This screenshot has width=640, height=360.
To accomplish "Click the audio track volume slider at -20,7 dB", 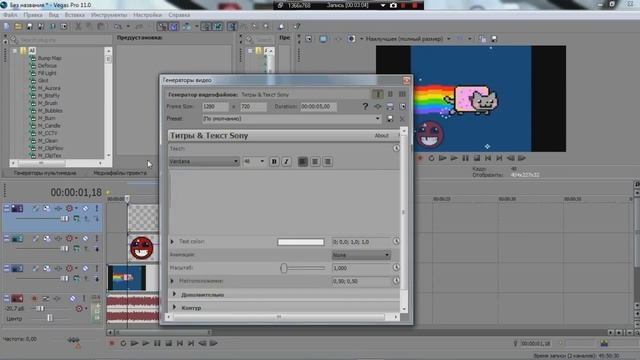I will [41, 309].
